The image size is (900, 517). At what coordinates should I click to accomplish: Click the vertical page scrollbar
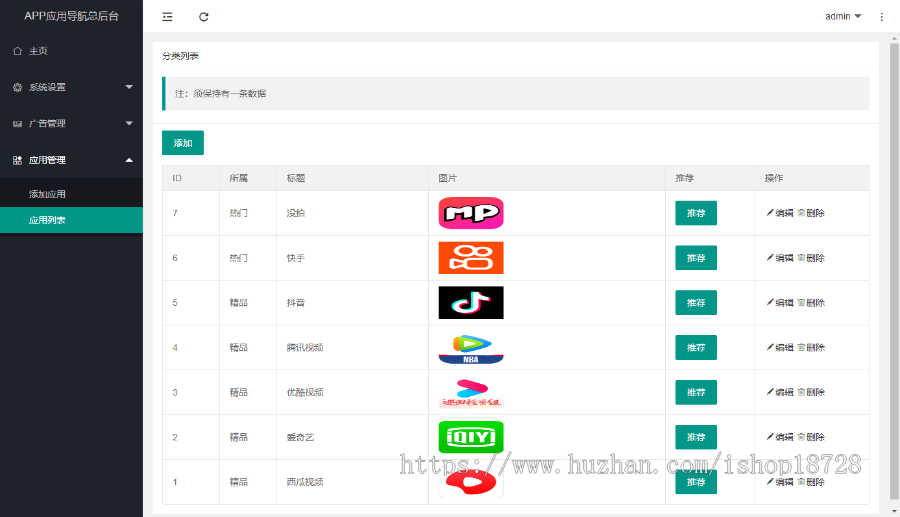pyautogui.click(x=894, y=271)
